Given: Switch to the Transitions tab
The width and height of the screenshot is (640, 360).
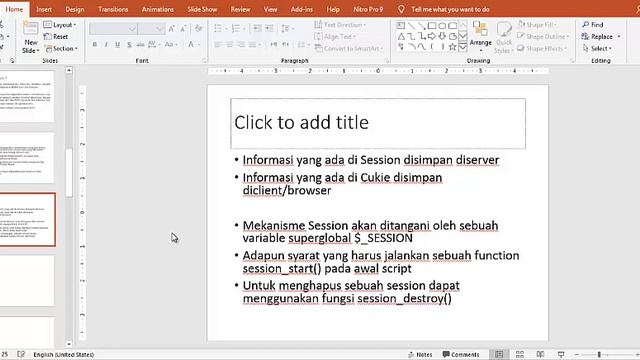Looking at the screenshot, I should (x=113, y=9).
